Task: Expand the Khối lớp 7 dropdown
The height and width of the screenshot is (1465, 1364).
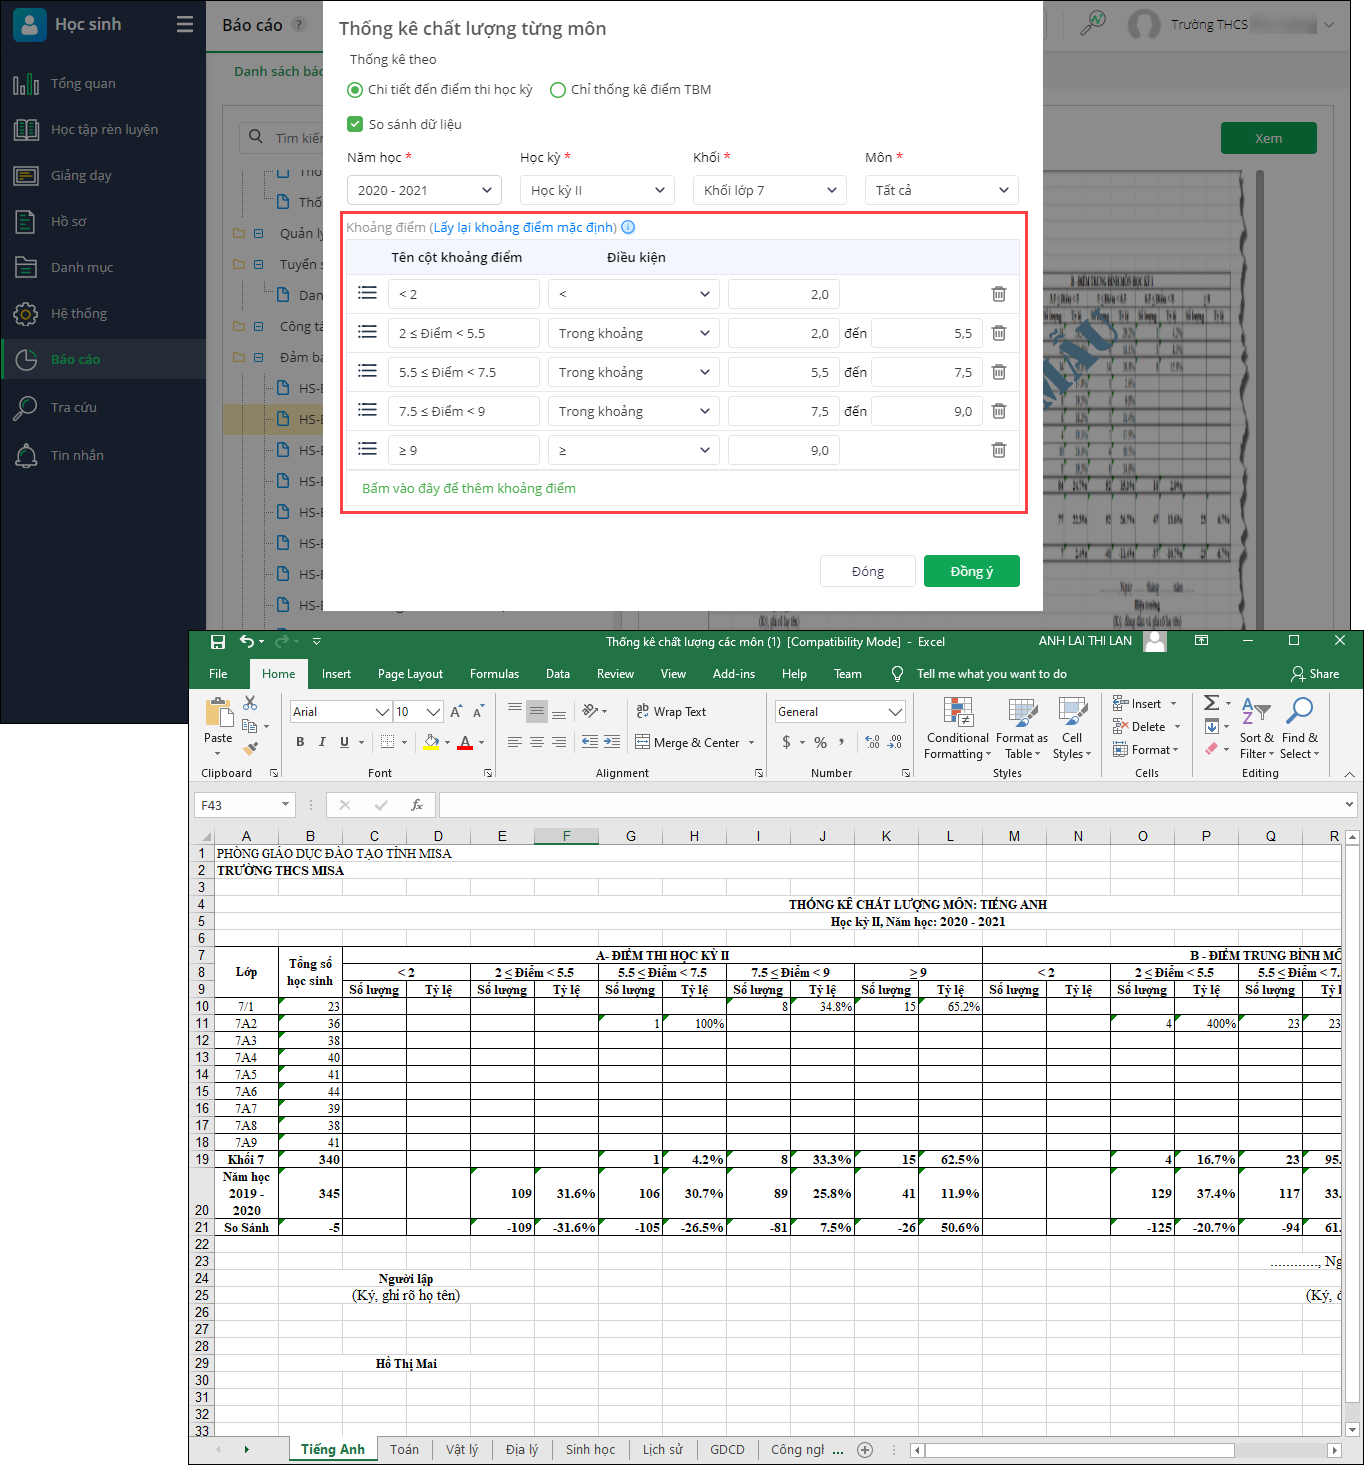Action: [769, 190]
